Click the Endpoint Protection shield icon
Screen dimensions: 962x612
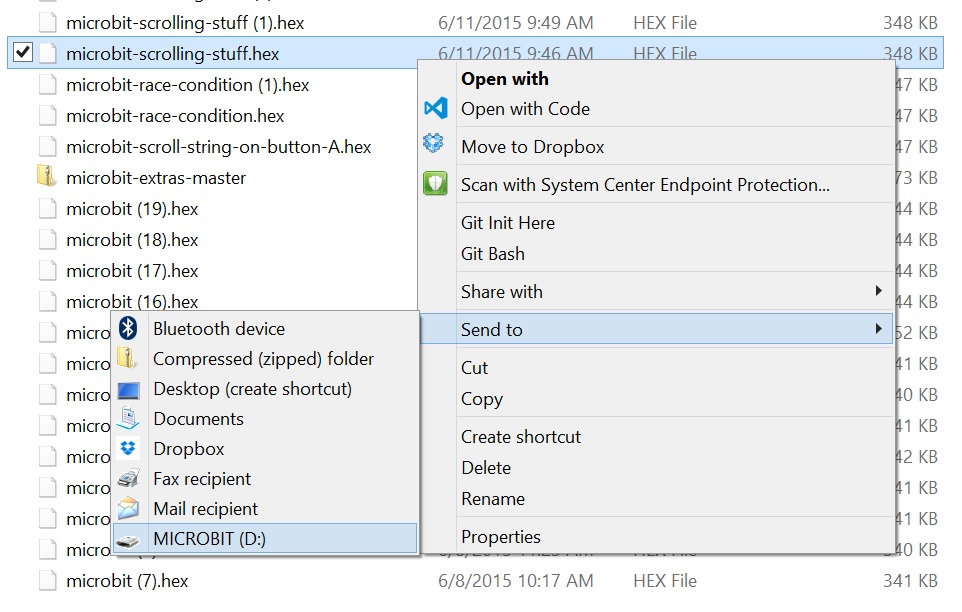(435, 184)
